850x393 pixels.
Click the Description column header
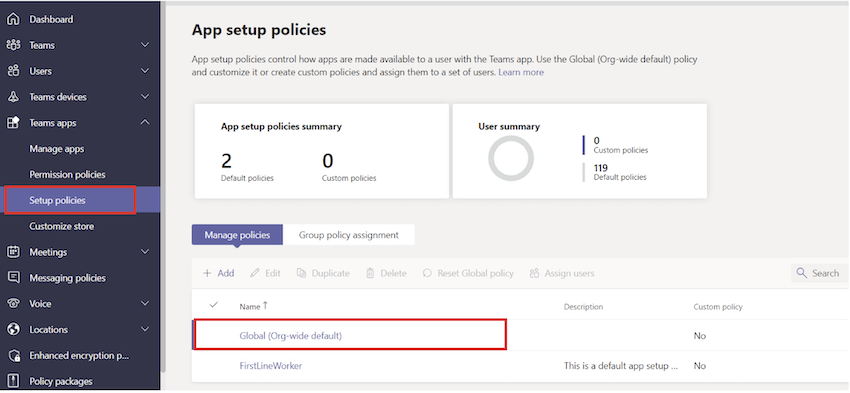tap(583, 307)
